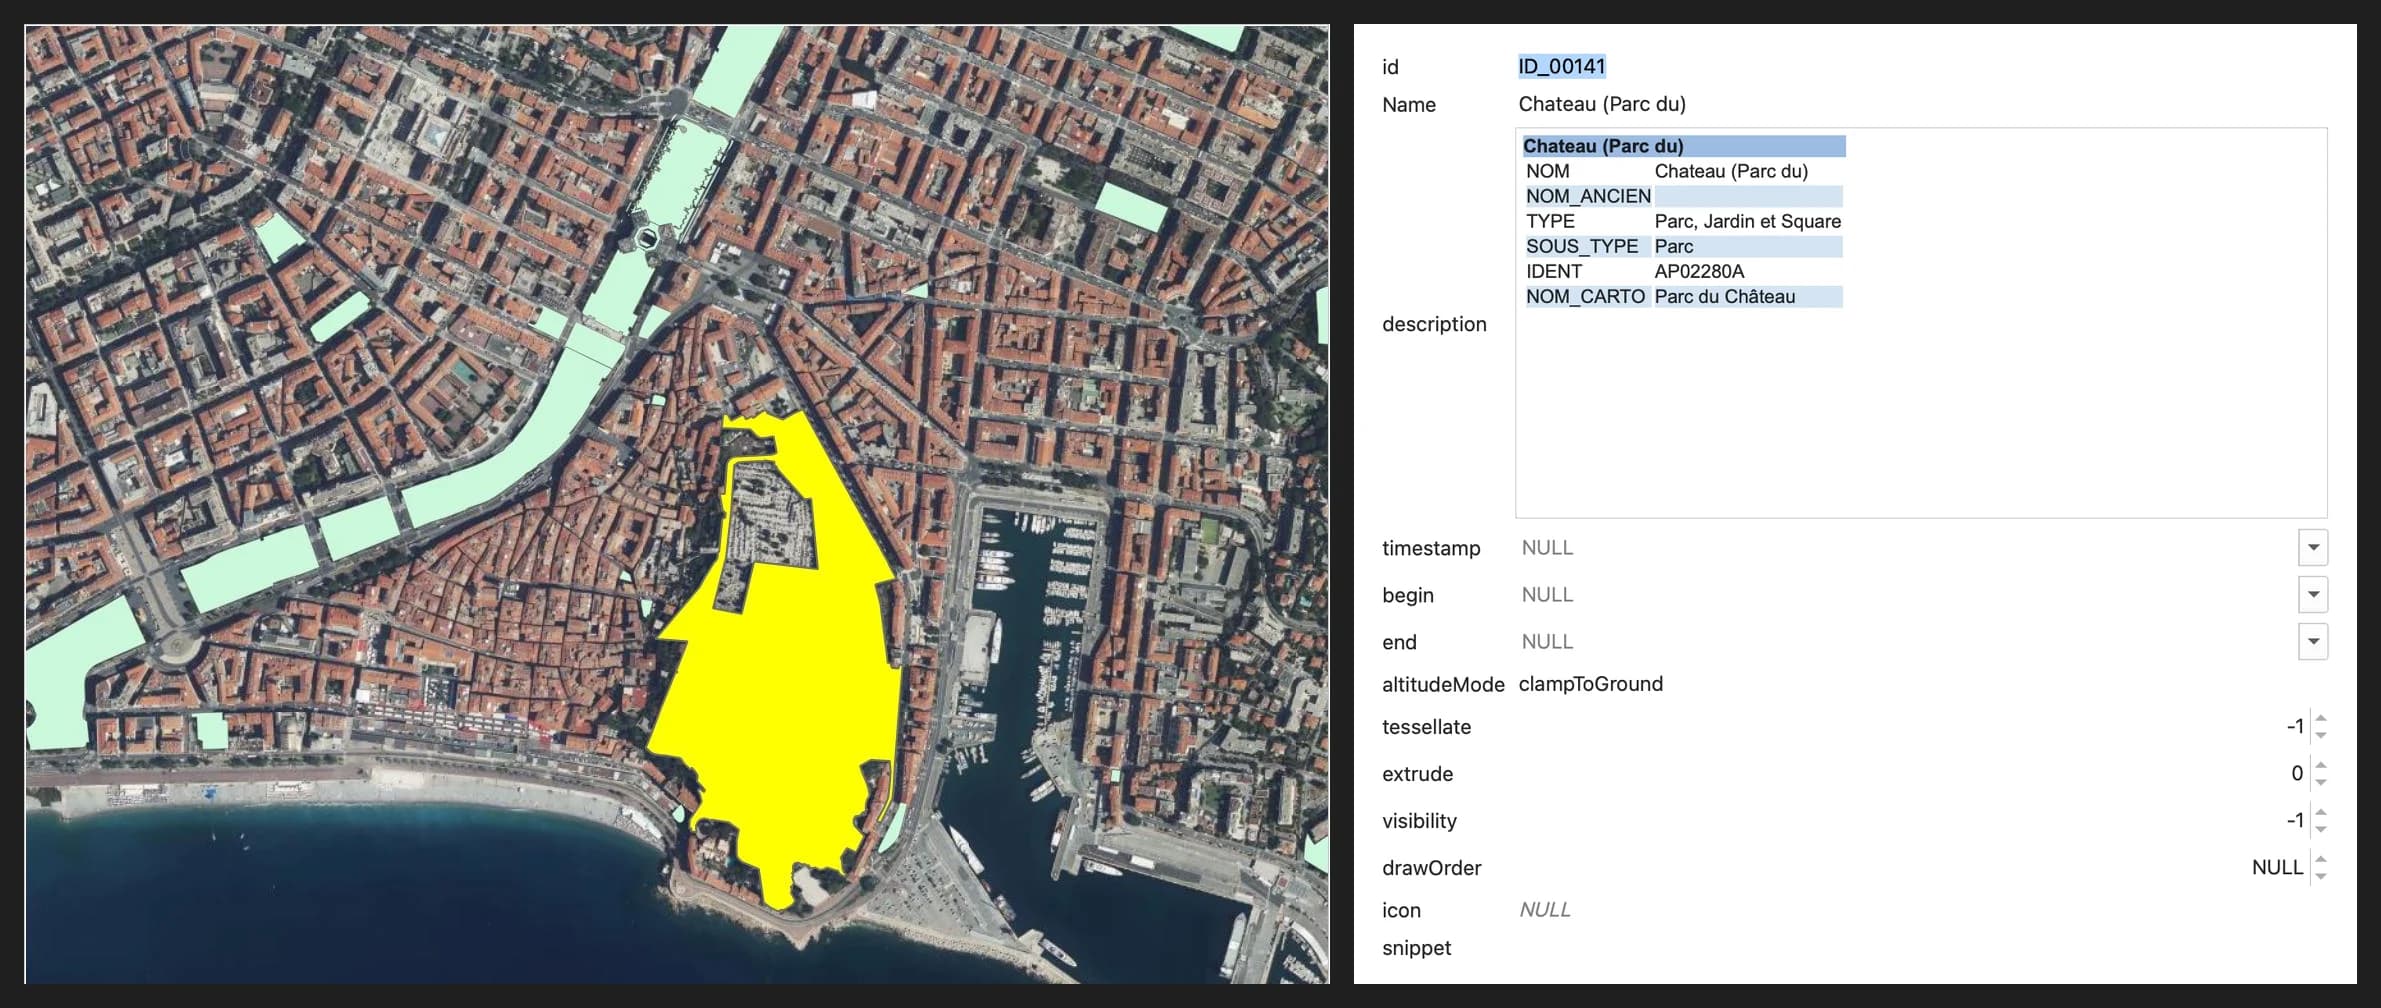Click the description header Chateau (Parc du)
This screenshot has height=1008, width=2381.
[x=1683, y=146]
